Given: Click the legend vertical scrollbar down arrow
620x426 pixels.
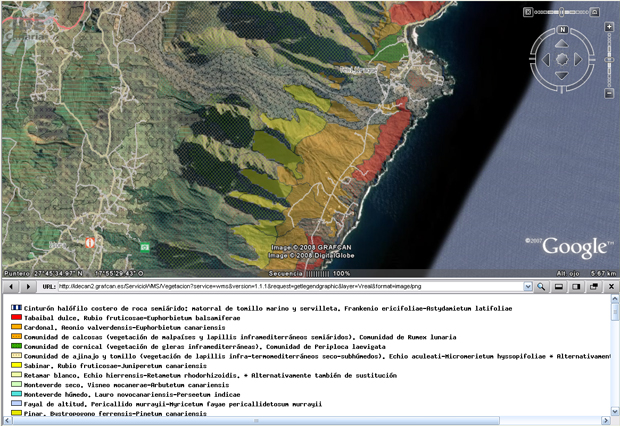Looking at the screenshot, I should [x=615, y=411].
